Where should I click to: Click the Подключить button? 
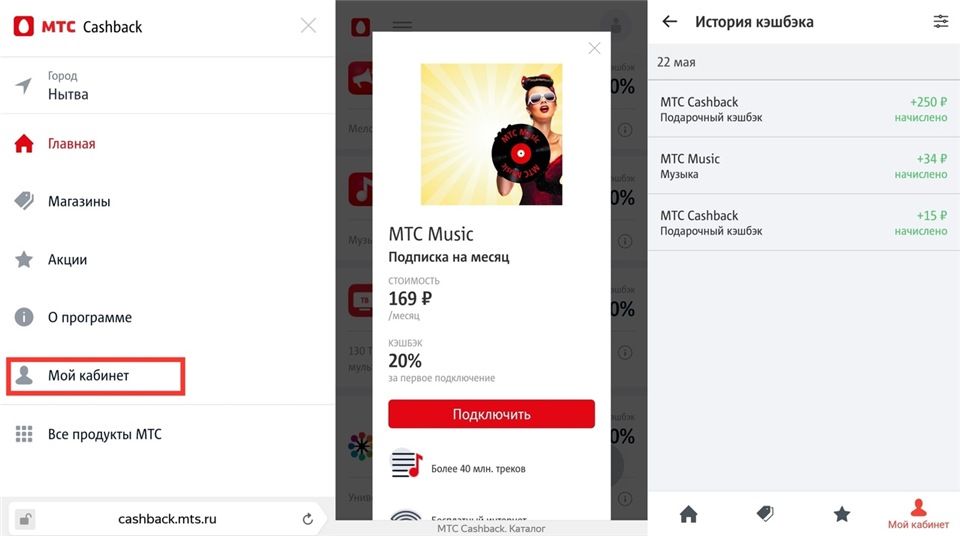[491, 414]
